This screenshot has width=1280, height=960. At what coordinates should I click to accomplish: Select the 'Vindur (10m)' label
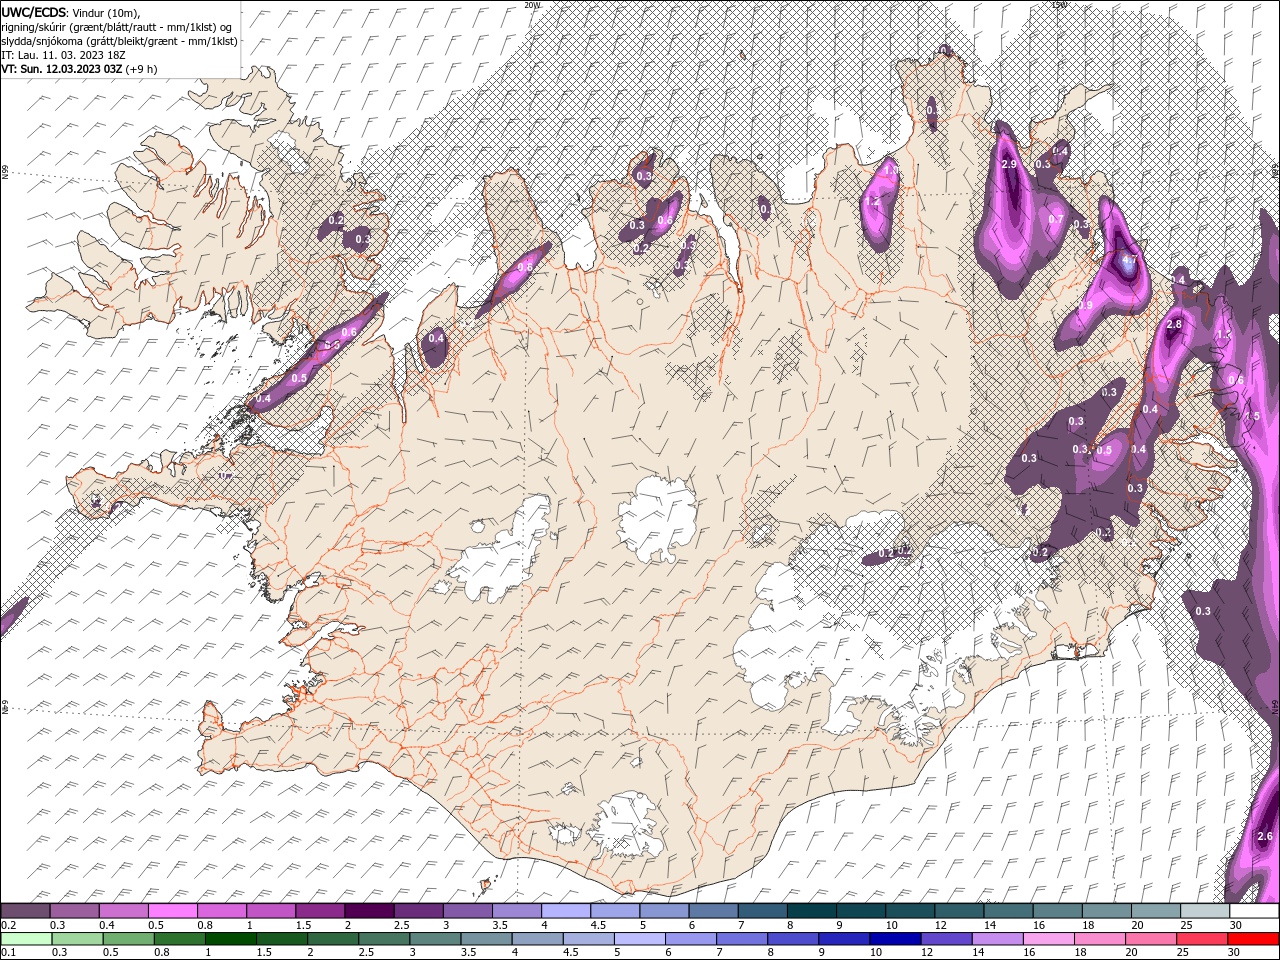point(107,12)
